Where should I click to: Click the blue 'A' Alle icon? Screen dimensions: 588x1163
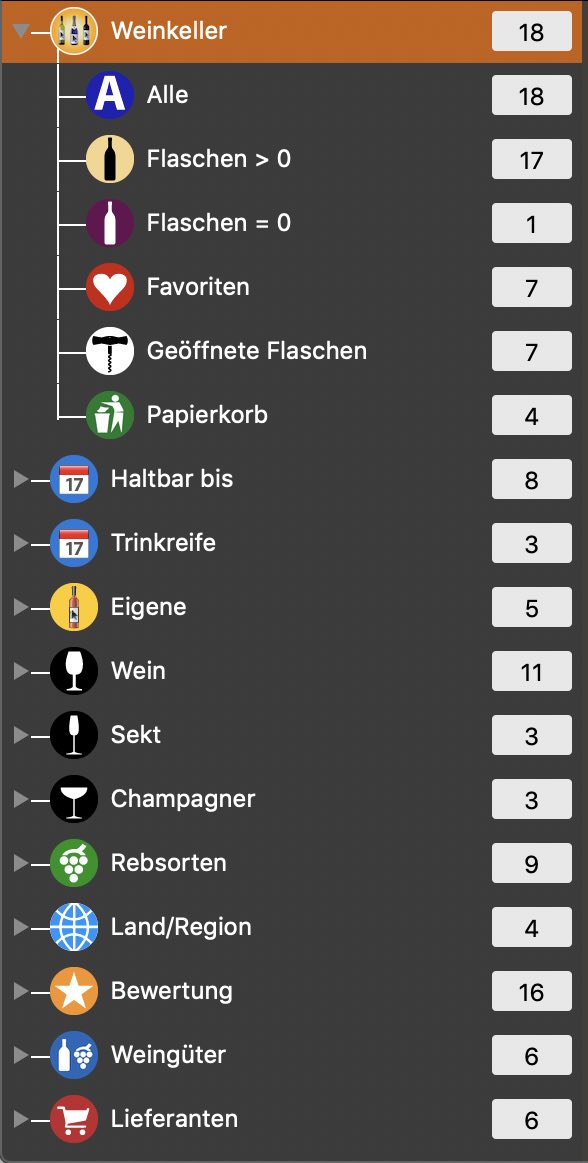(110, 95)
